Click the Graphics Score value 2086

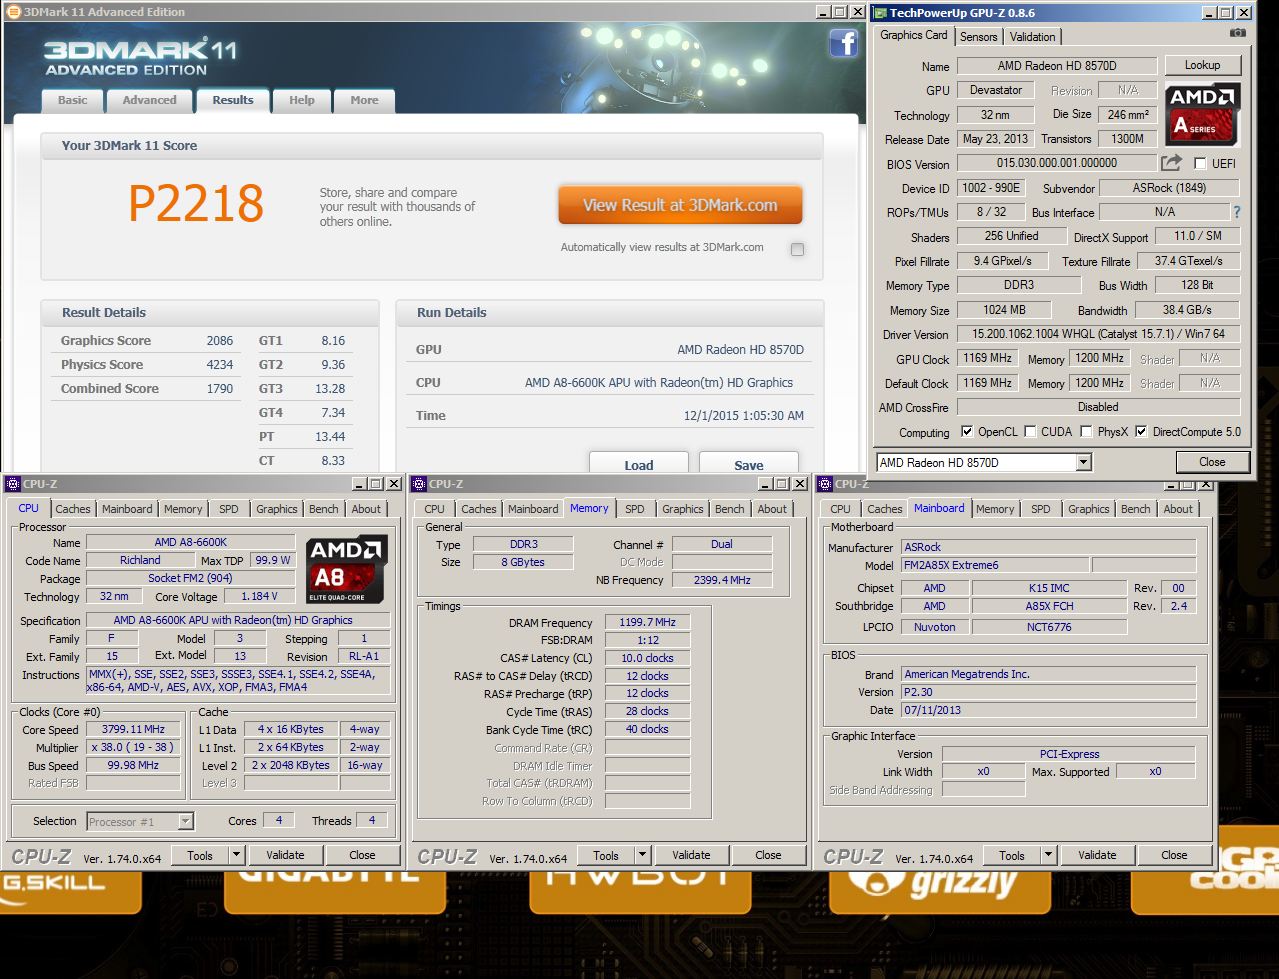[x=220, y=341]
